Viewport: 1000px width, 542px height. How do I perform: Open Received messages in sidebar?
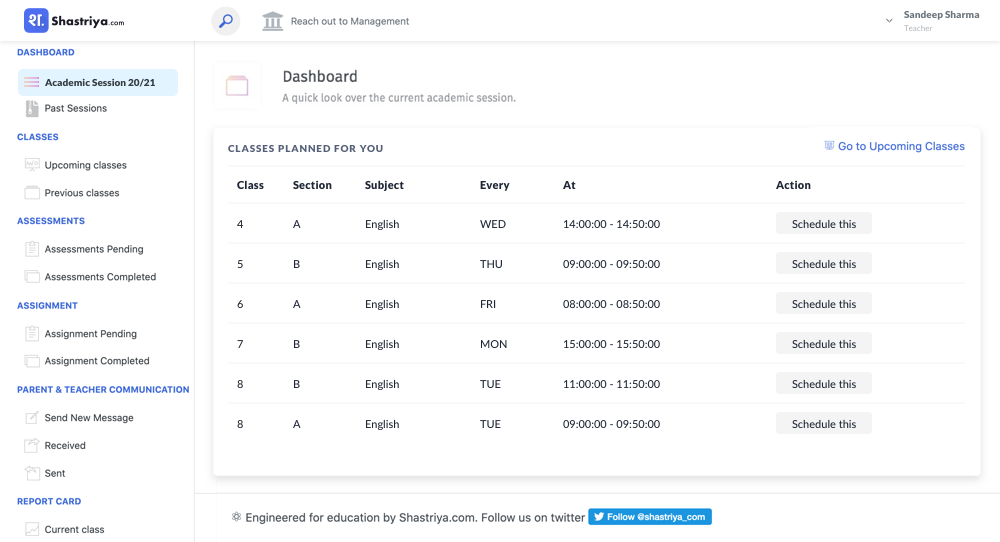click(65, 446)
